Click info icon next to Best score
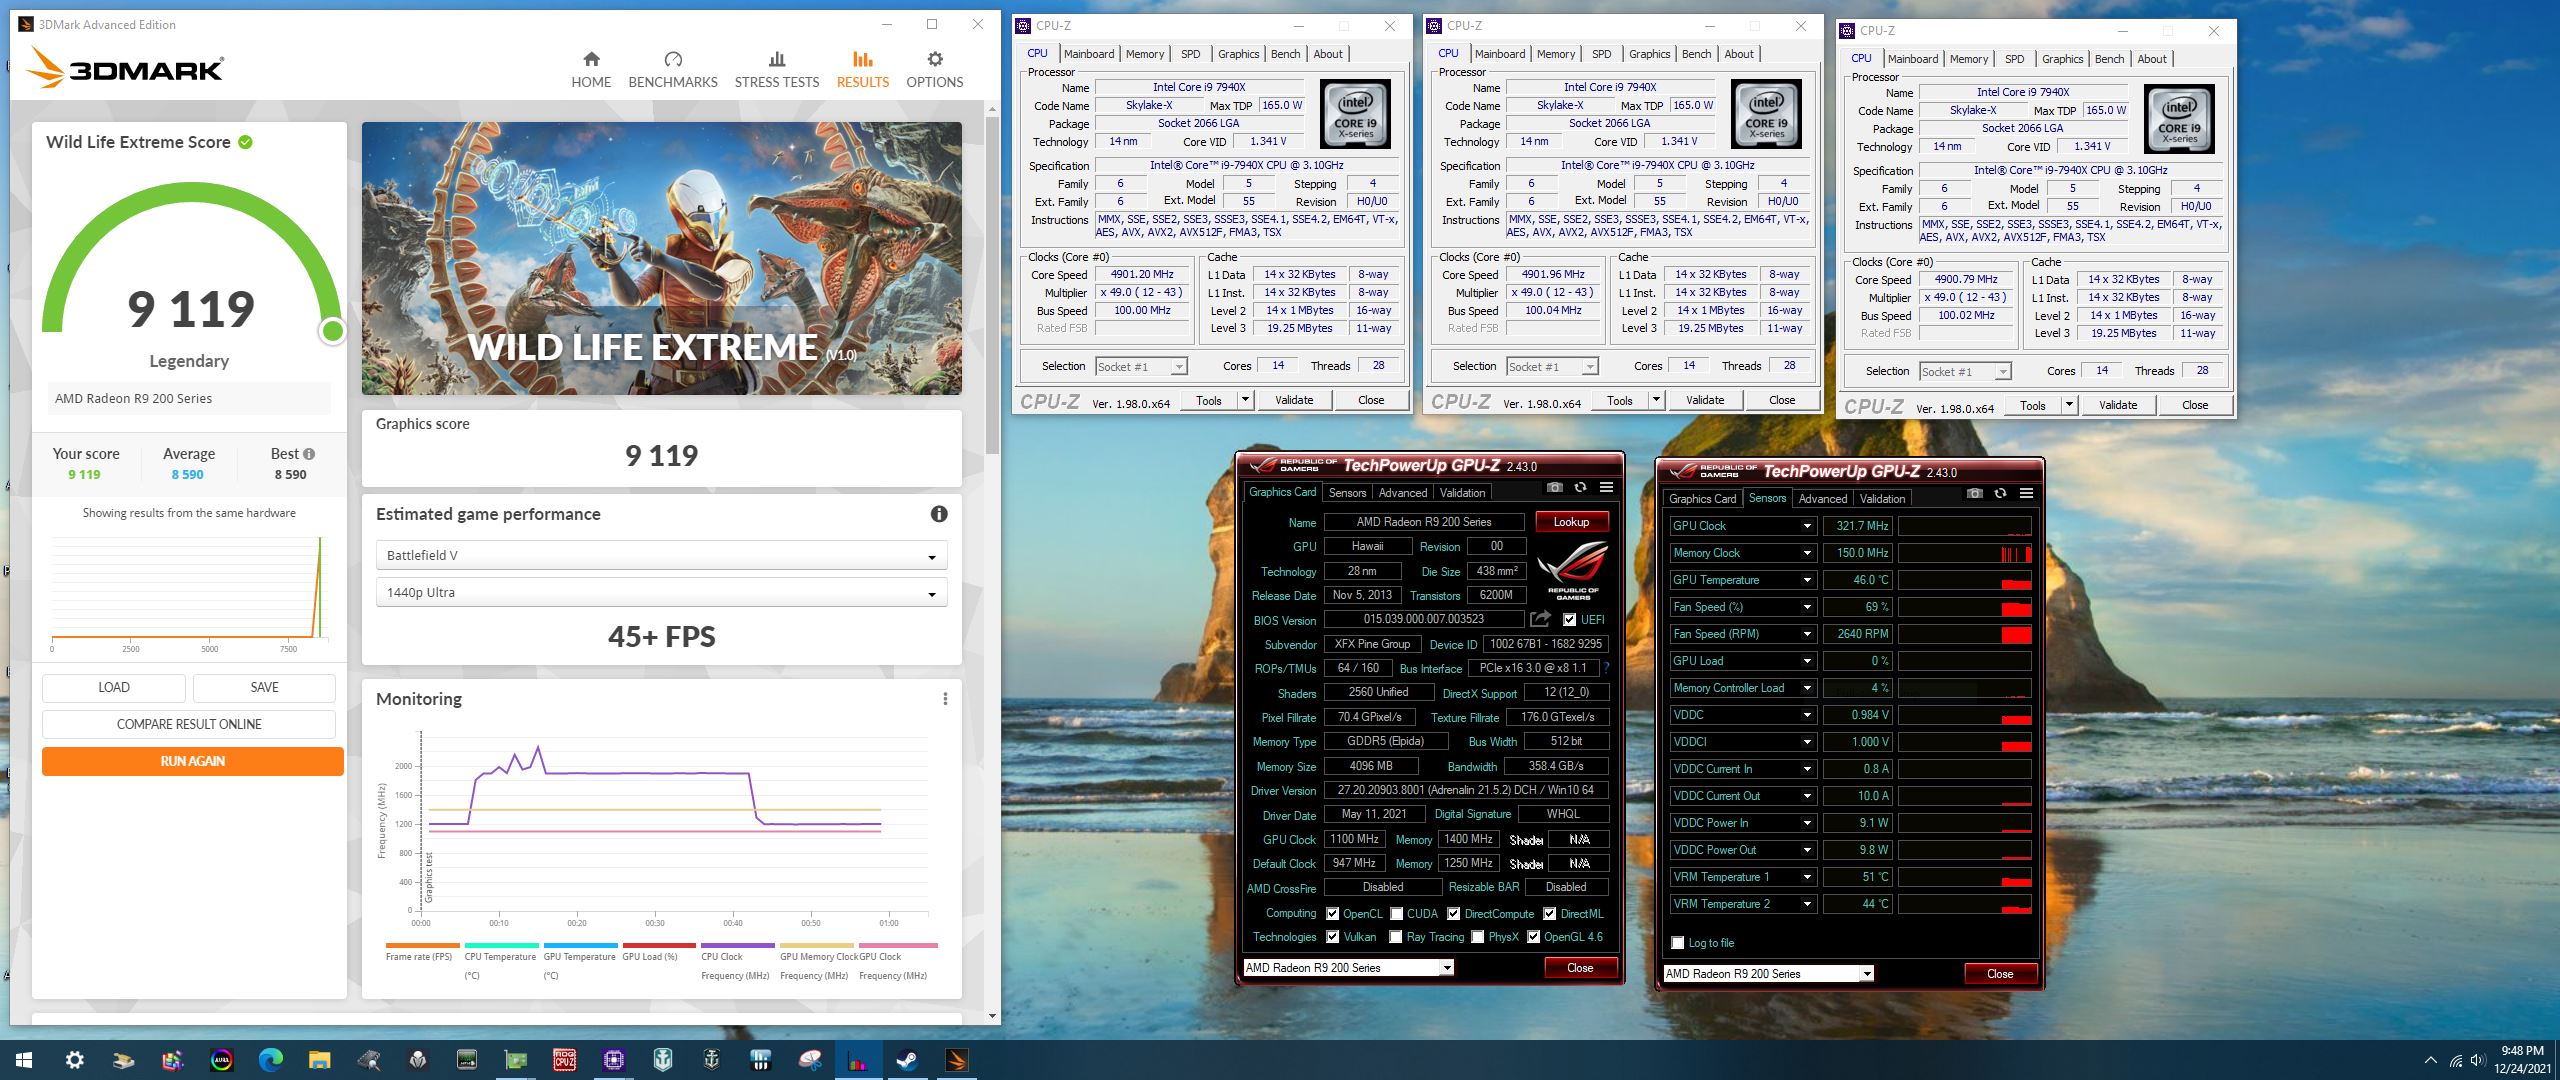 click(x=309, y=454)
